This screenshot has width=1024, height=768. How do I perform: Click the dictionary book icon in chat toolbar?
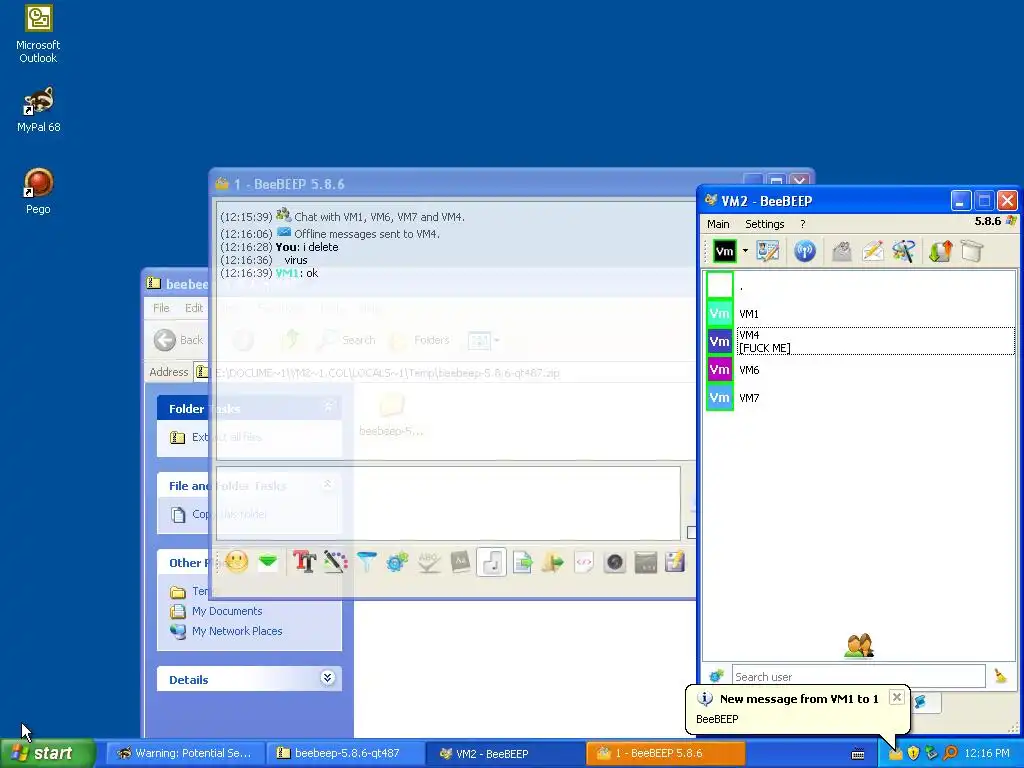coord(460,562)
